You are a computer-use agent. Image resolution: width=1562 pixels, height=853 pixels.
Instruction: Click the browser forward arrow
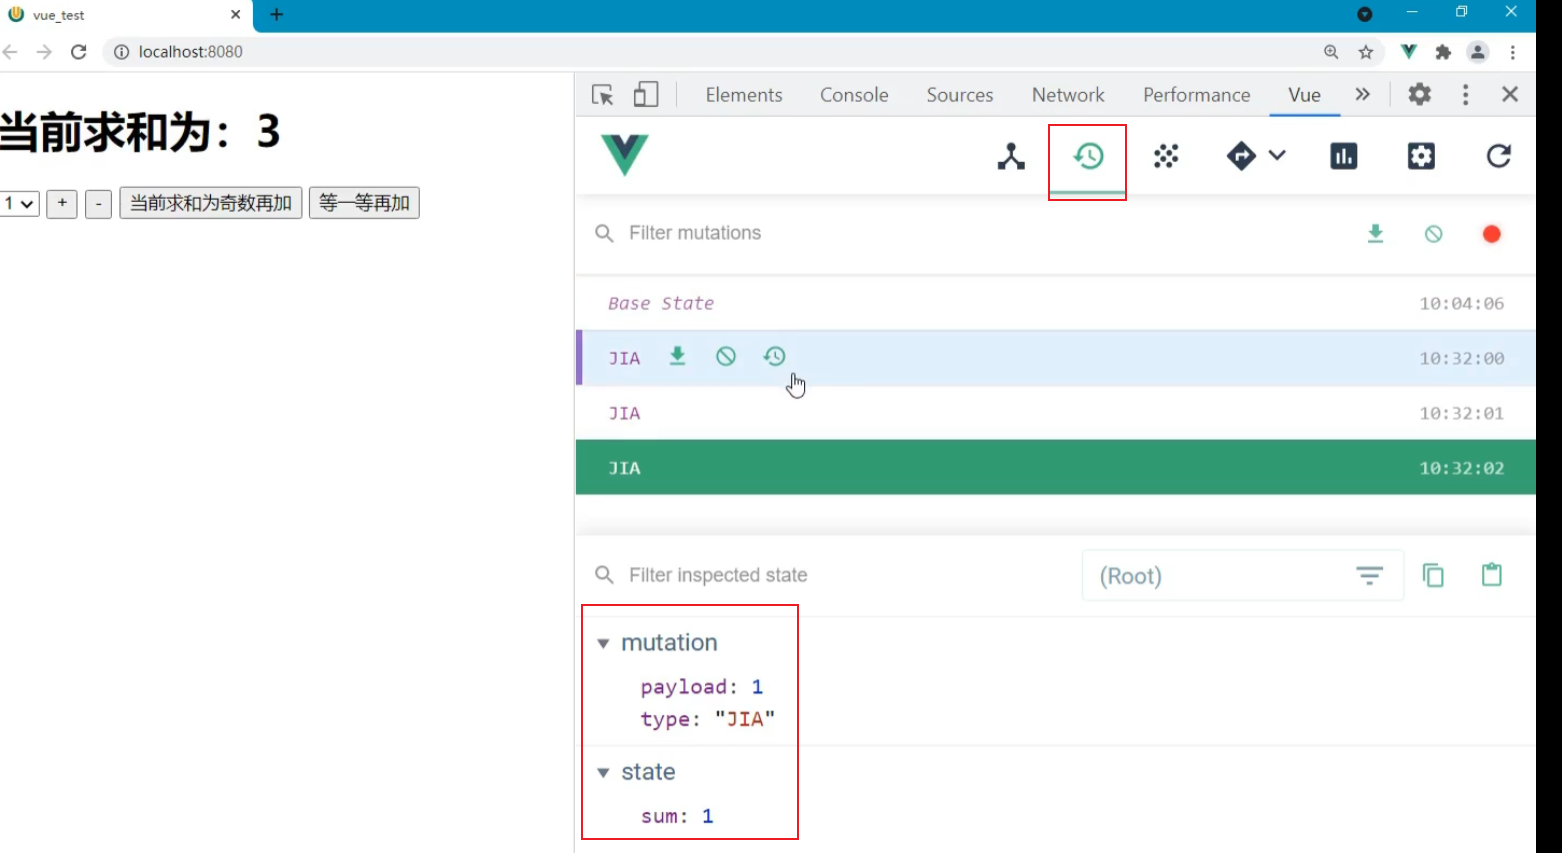coord(44,52)
